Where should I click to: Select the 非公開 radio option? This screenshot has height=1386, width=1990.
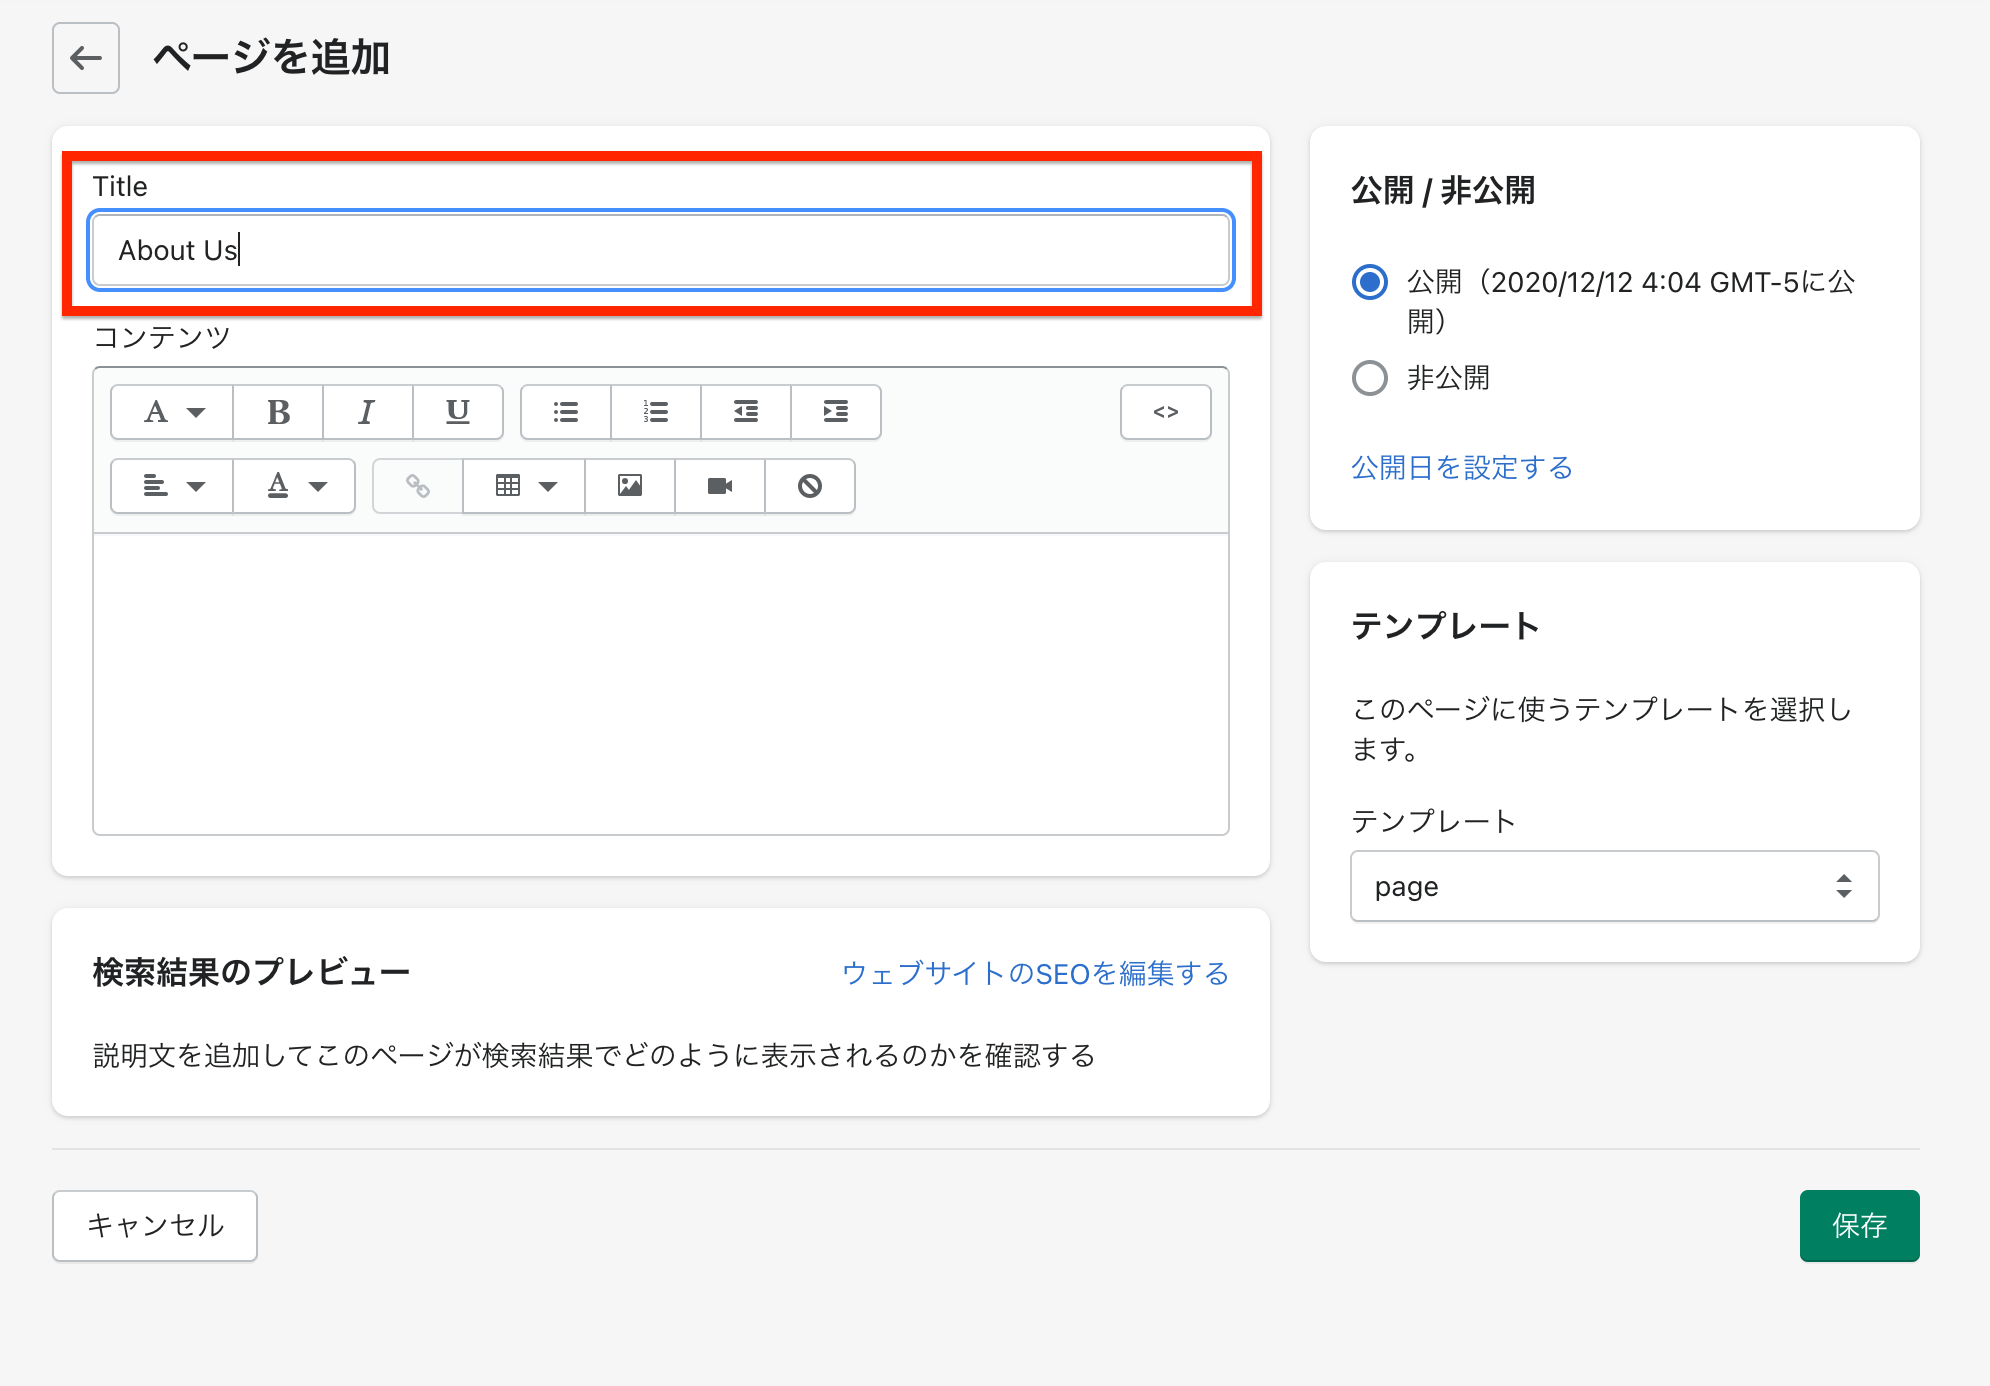[x=1369, y=378]
